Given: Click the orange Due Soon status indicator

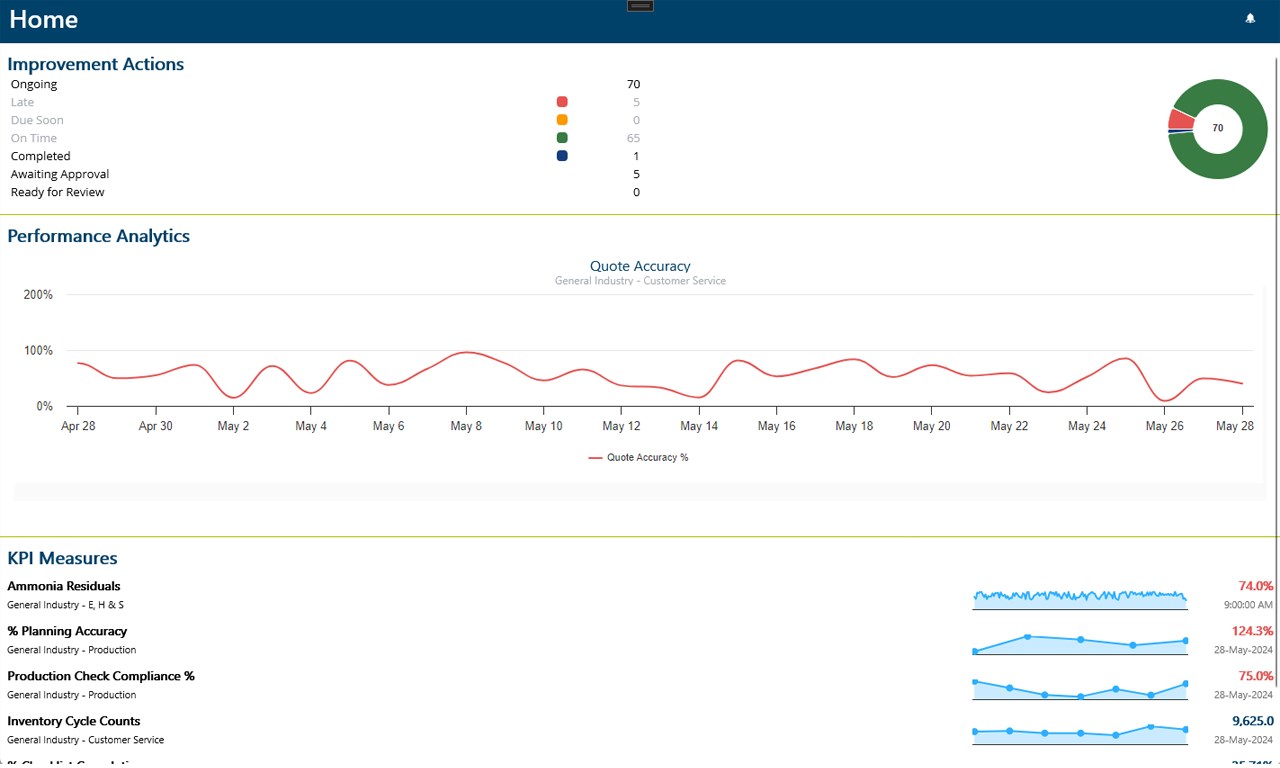Looking at the screenshot, I should point(562,120).
